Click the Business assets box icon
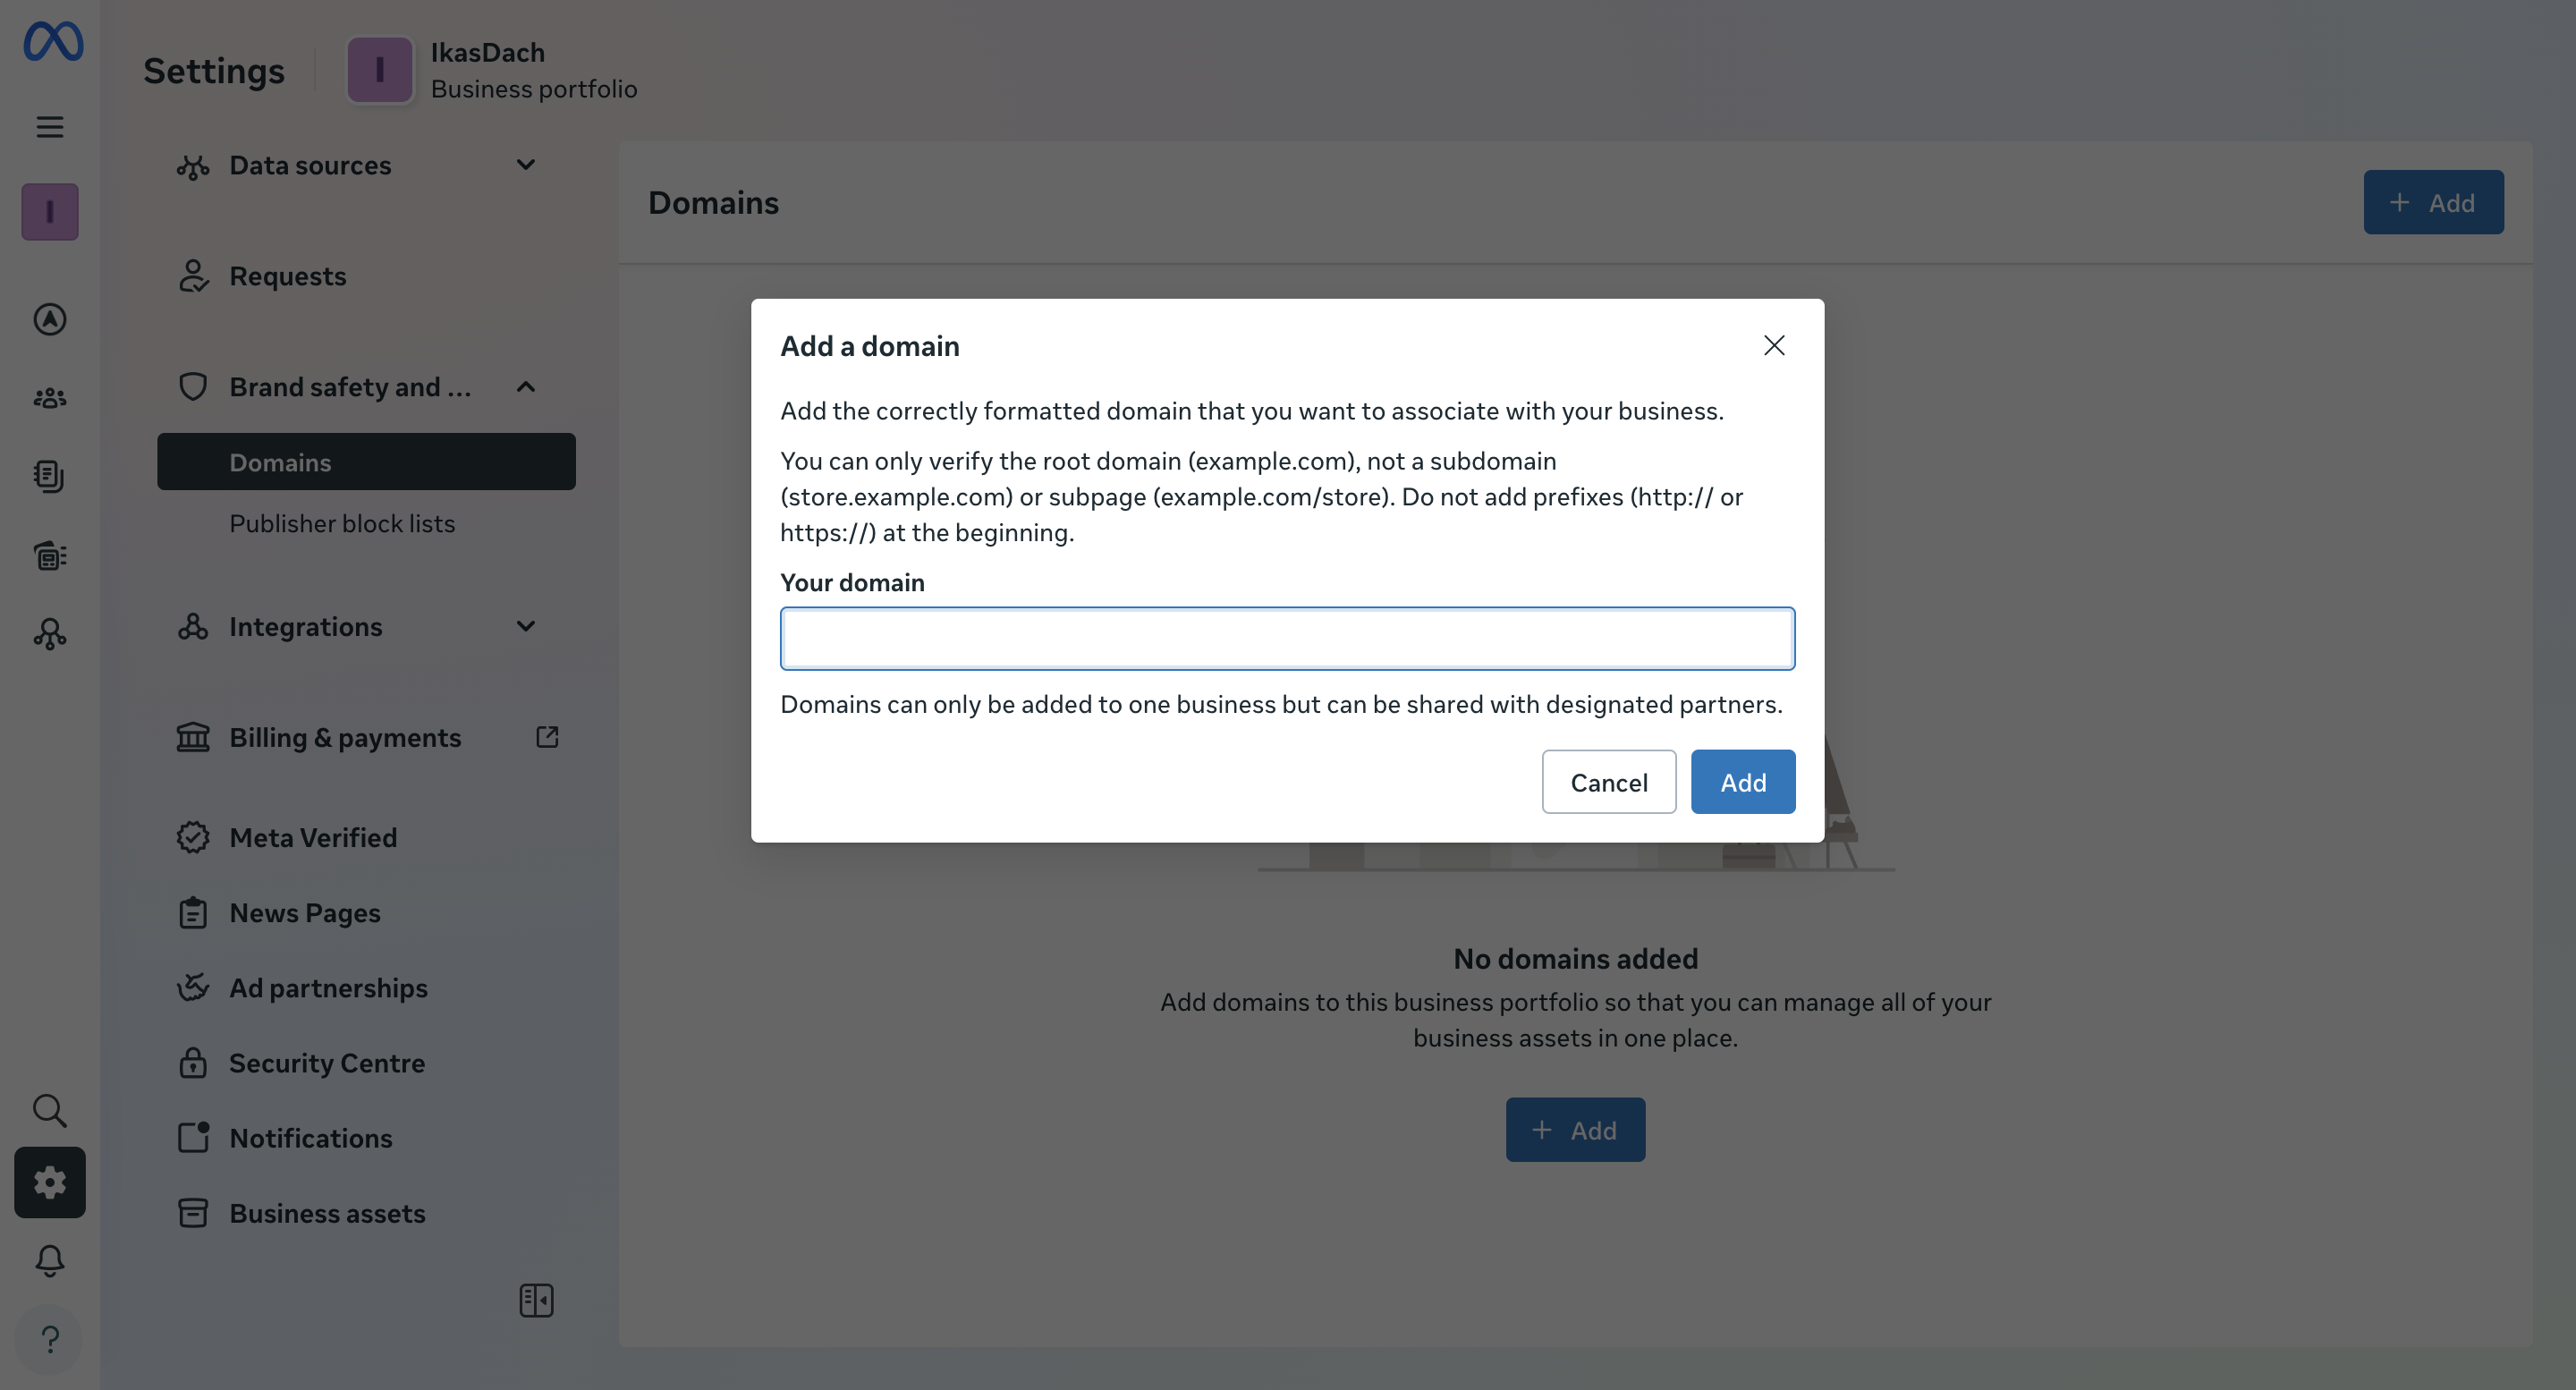Screen dimensions: 2576x1390 point(193,1213)
